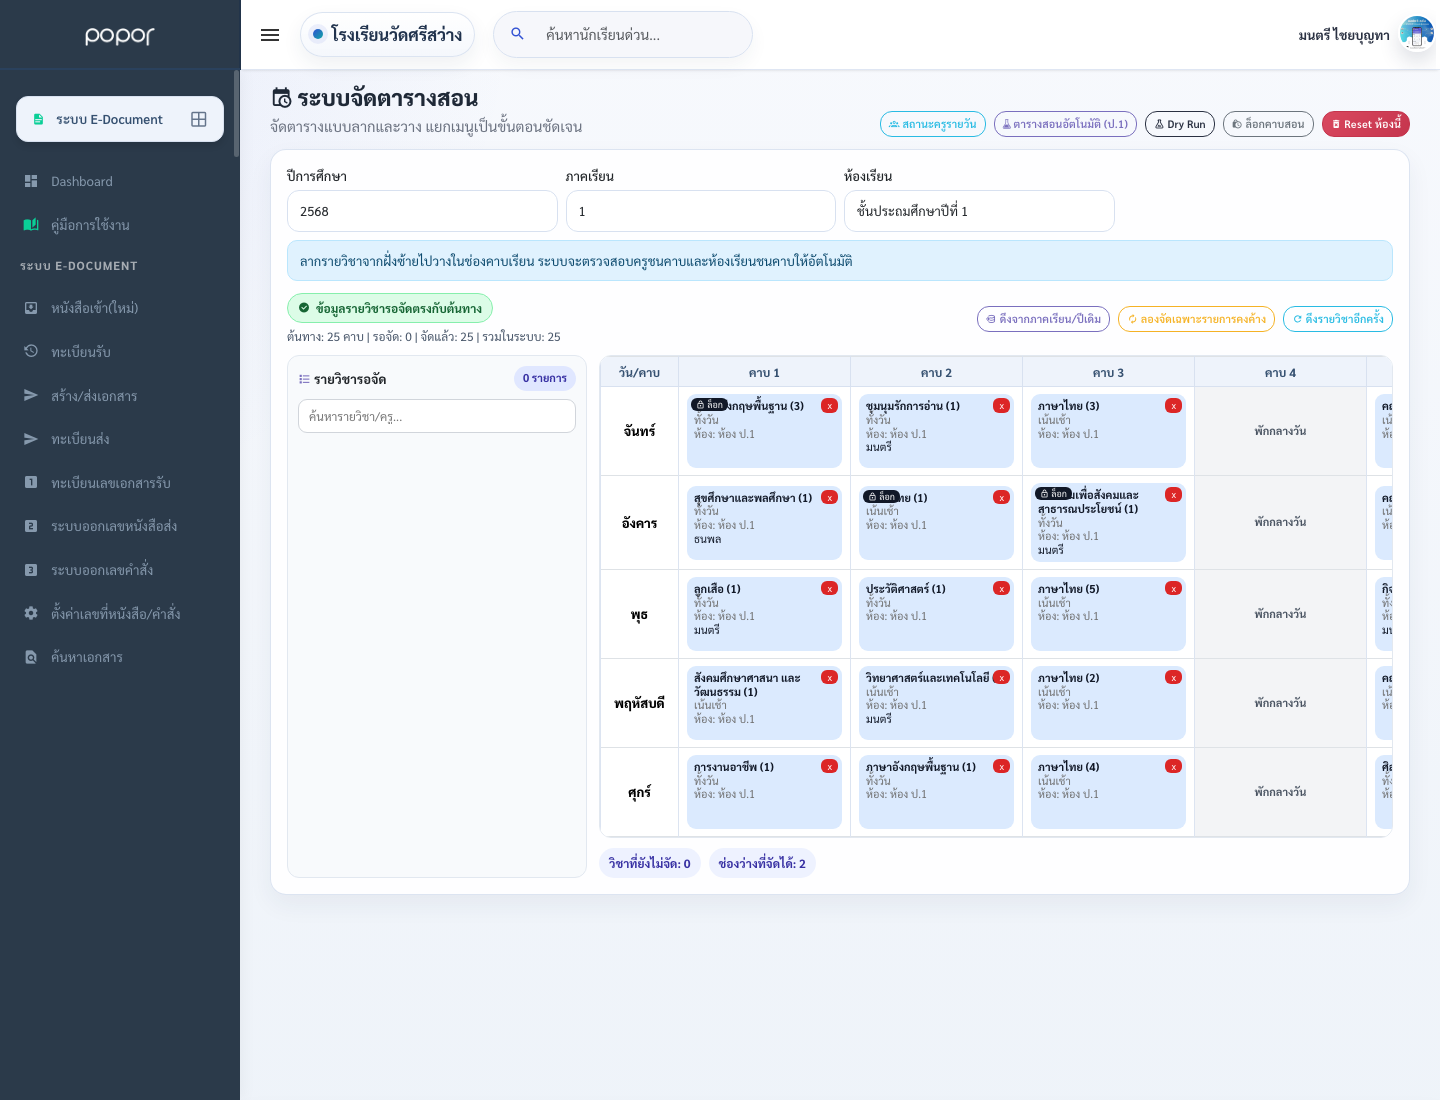The height and width of the screenshot is (1100, 1440).
Task: Click the Dry Run button
Action: pos(1181,124)
